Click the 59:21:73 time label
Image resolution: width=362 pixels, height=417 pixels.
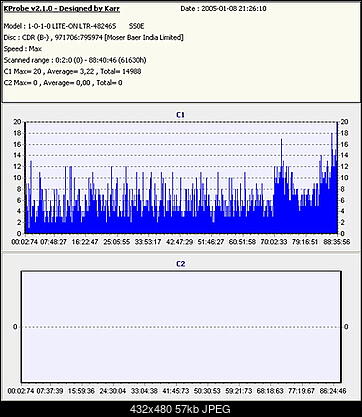pyautogui.click(x=239, y=391)
